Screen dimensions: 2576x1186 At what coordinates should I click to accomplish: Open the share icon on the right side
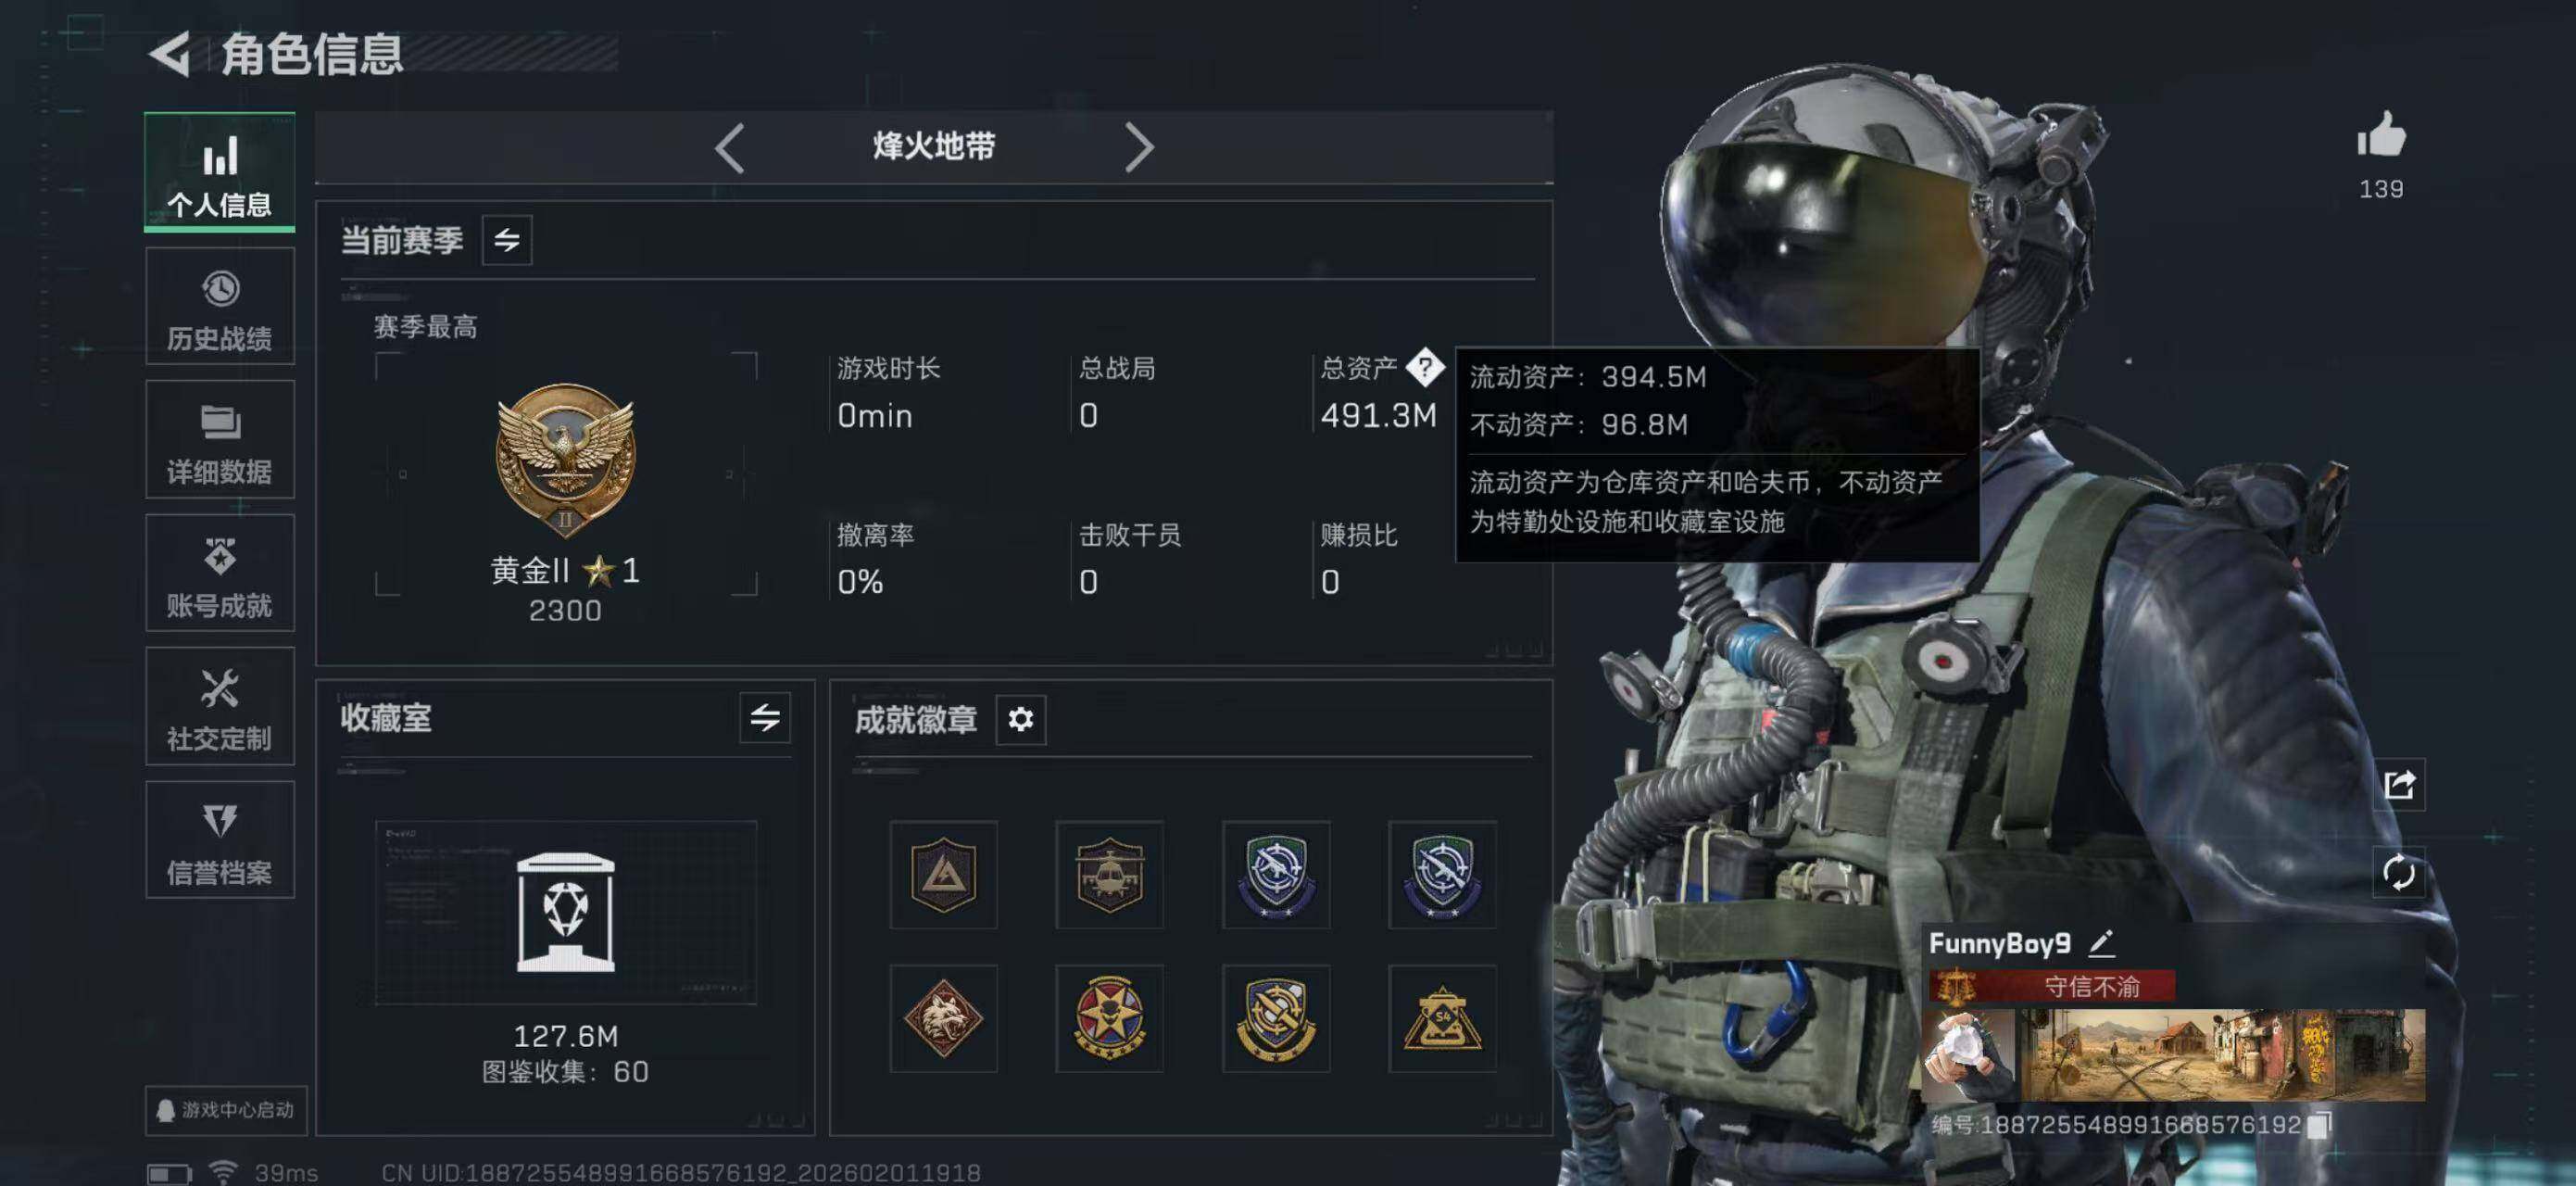point(2398,784)
